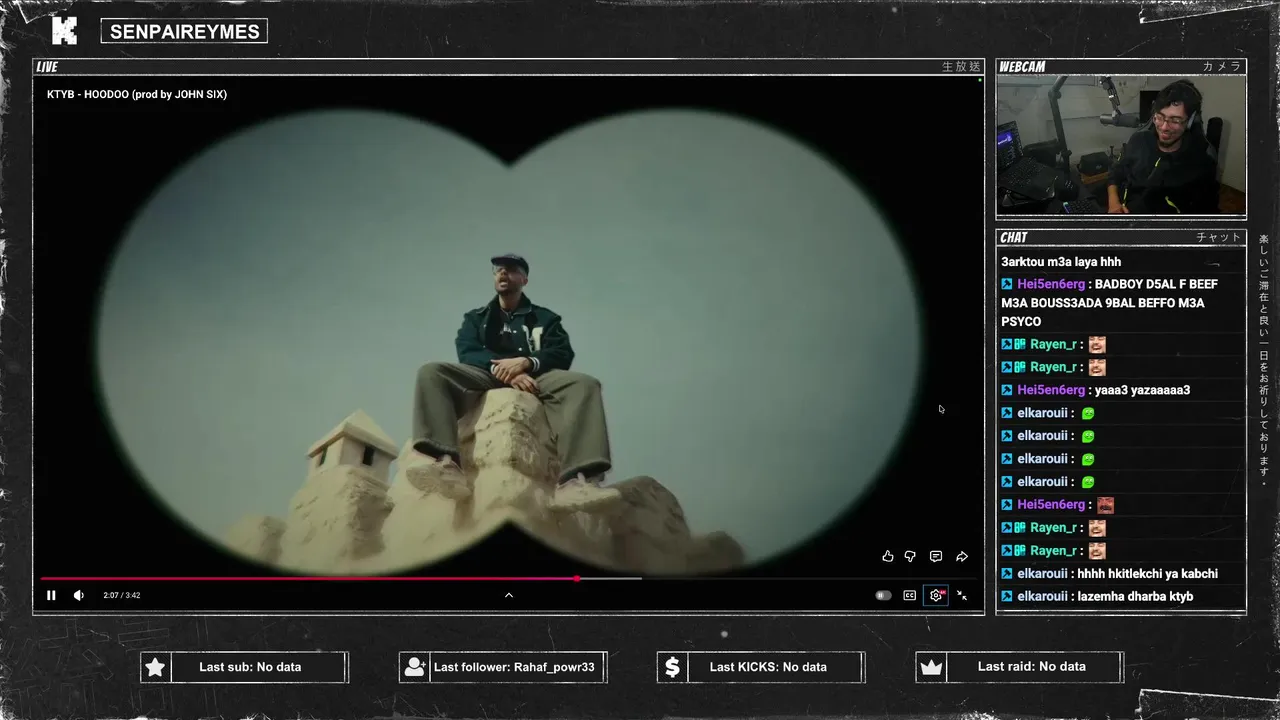The width and height of the screenshot is (1280, 720).
Task: Click the star icon beside Last sub
Action: (x=155, y=667)
